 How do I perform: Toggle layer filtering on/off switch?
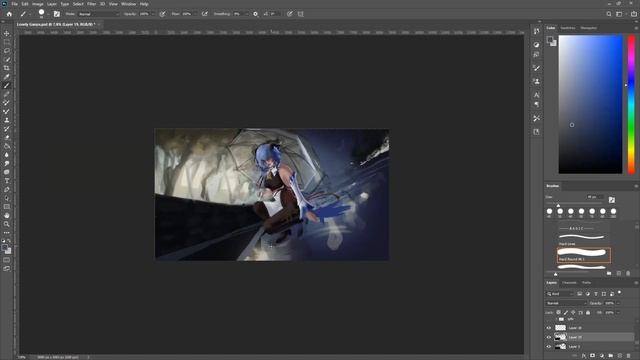620,293
